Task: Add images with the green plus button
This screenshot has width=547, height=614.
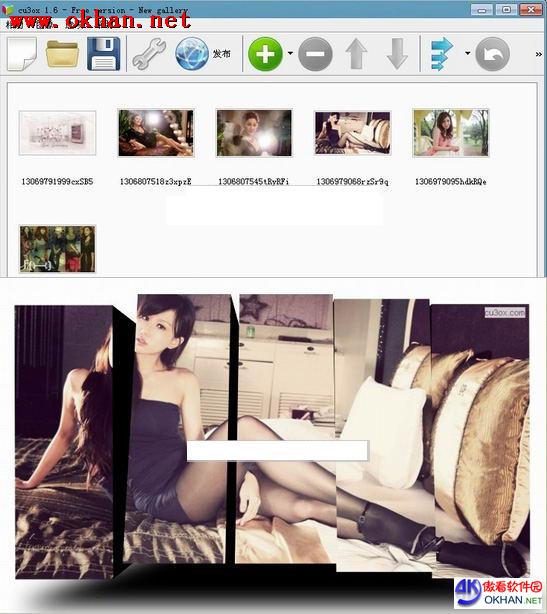Action: pyautogui.click(x=265, y=54)
